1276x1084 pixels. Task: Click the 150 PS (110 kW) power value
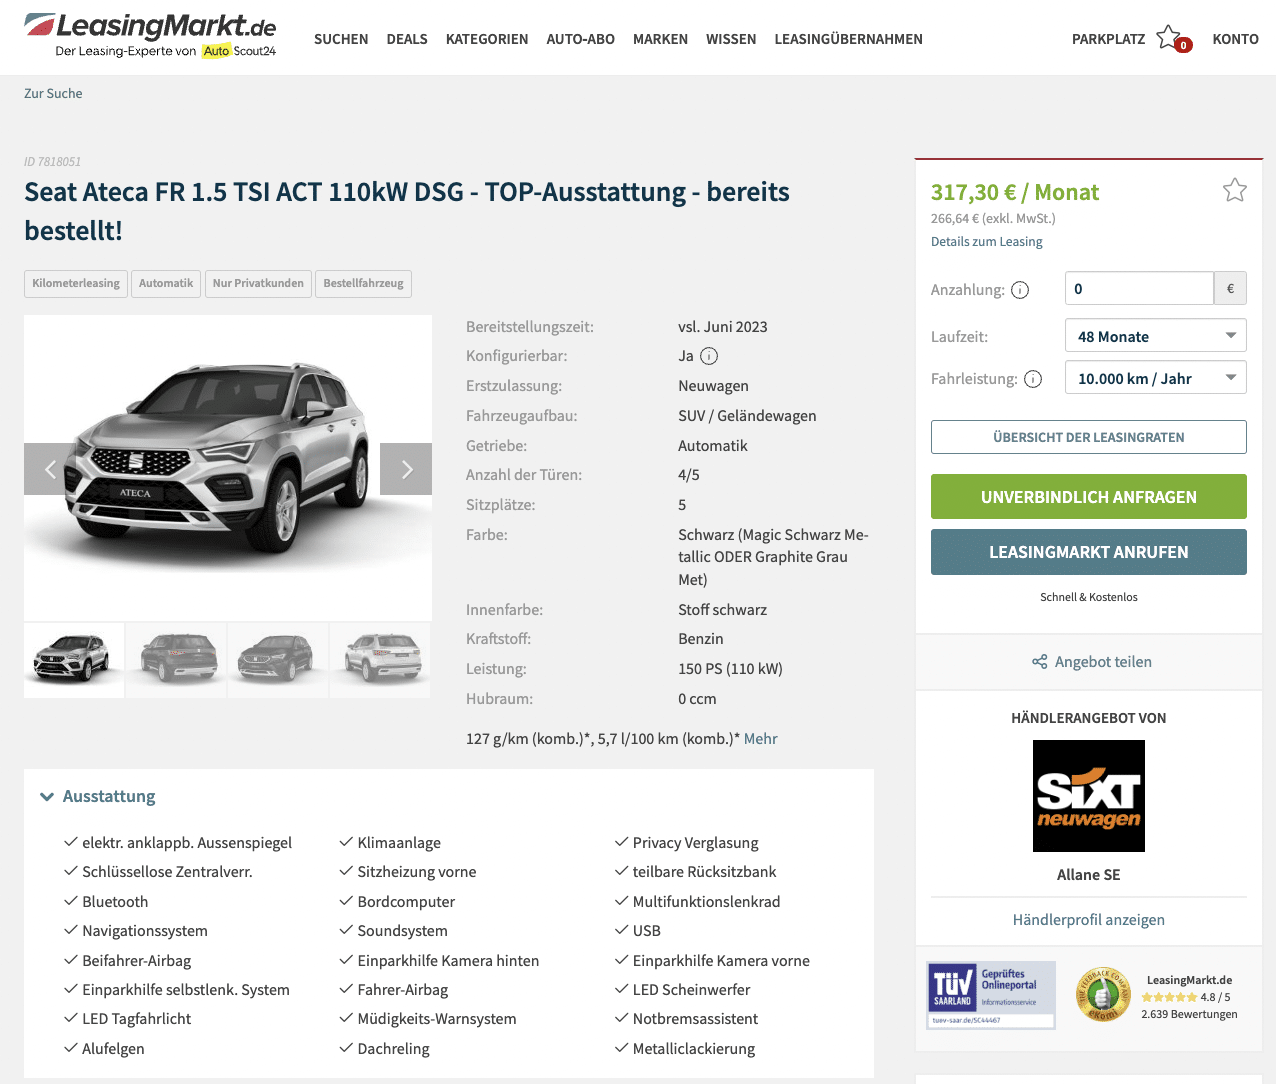(x=730, y=669)
